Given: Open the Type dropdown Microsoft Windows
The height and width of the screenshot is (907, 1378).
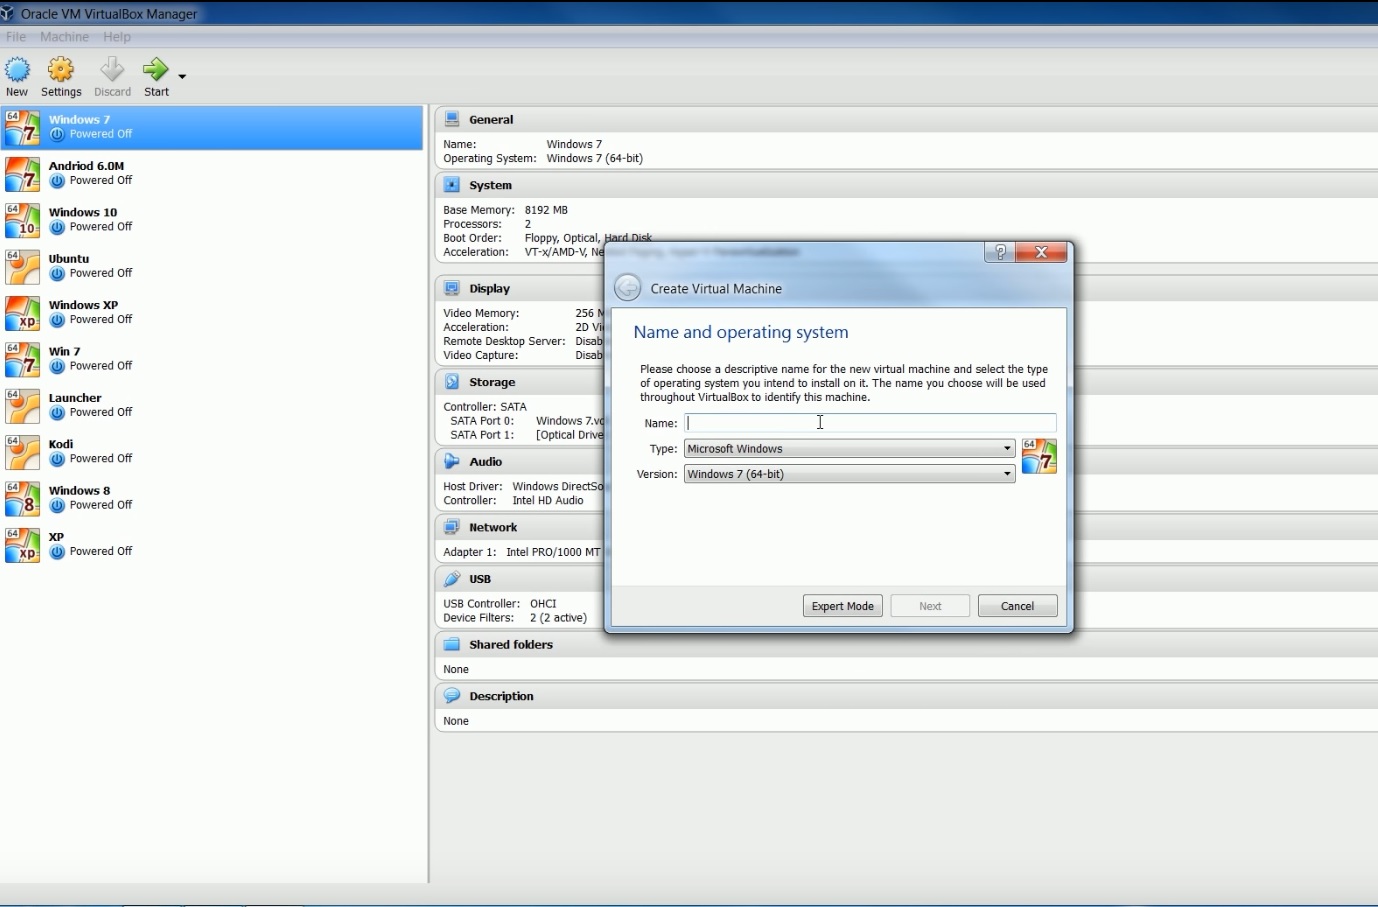Looking at the screenshot, I should pyautogui.click(x=850, y=449).
